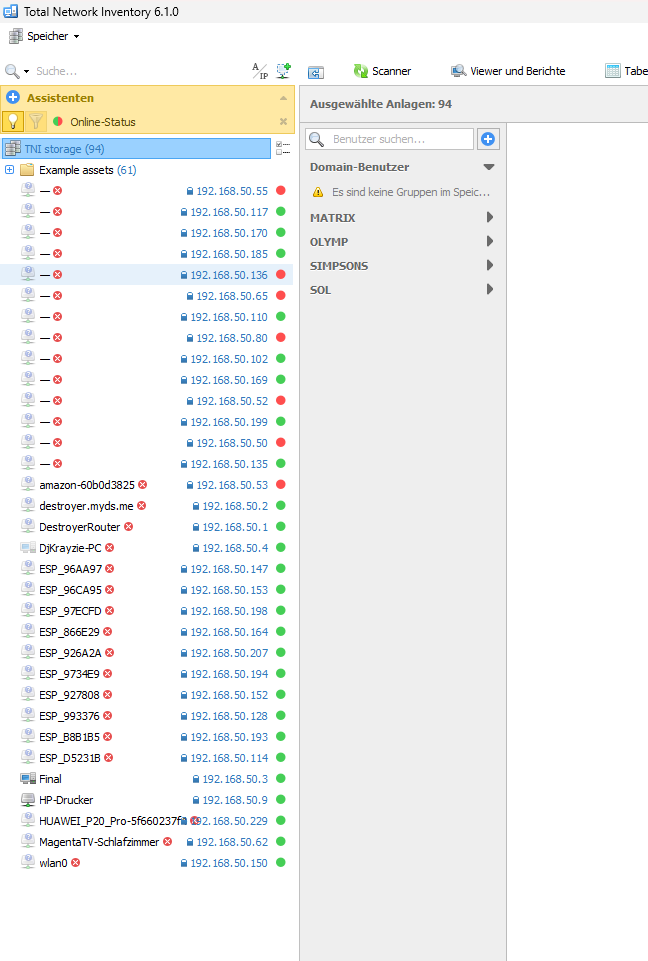The image size is (648, 961).
Task: Select the Example assets folder
Action: [x=87, y=170]
